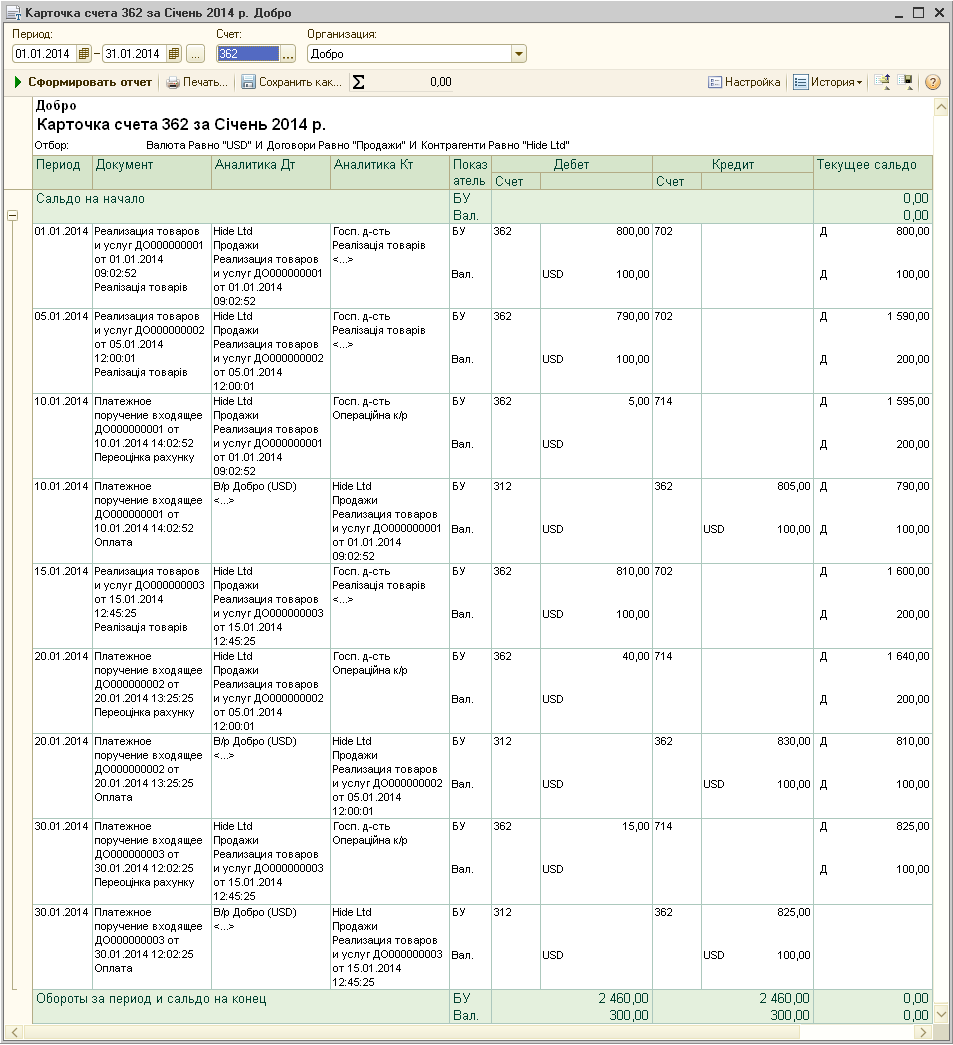Open help via question mark icon
The width and height of the screenshot is (953, 1045).
point(933,82)
